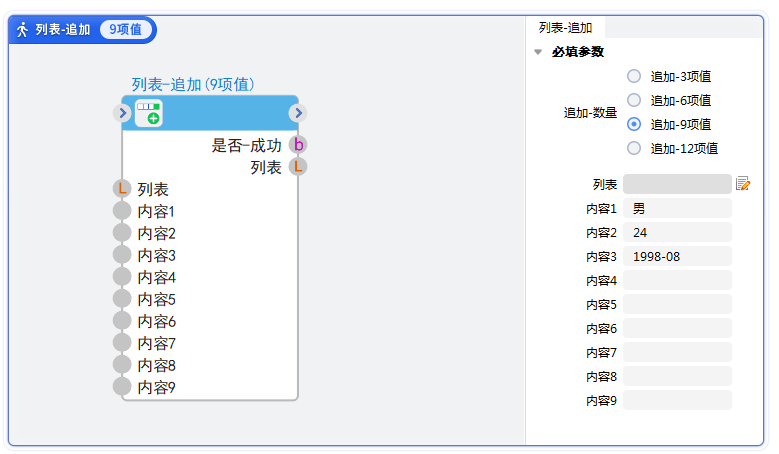Click the 列表-追加 (9项值) node title
Screen dimensions: 779x454
point(193,84)
